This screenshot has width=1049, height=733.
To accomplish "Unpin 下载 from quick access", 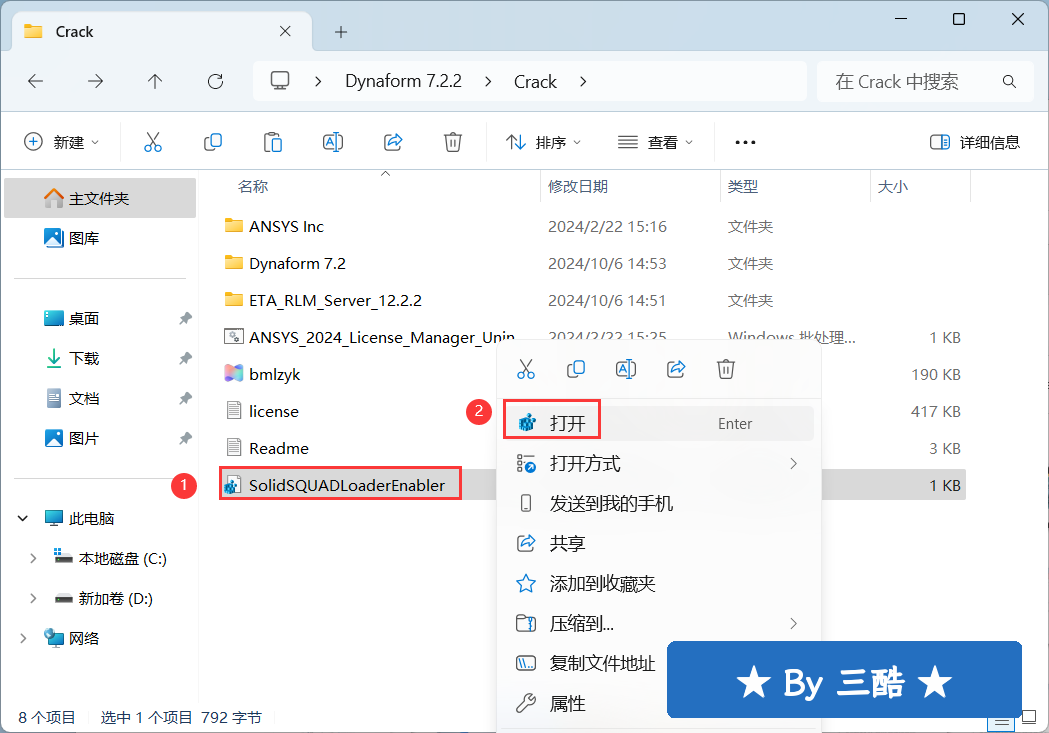I will [185, 358].
